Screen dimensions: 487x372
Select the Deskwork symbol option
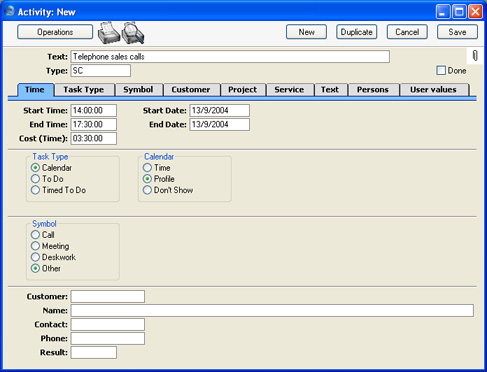tap(35, 257)
